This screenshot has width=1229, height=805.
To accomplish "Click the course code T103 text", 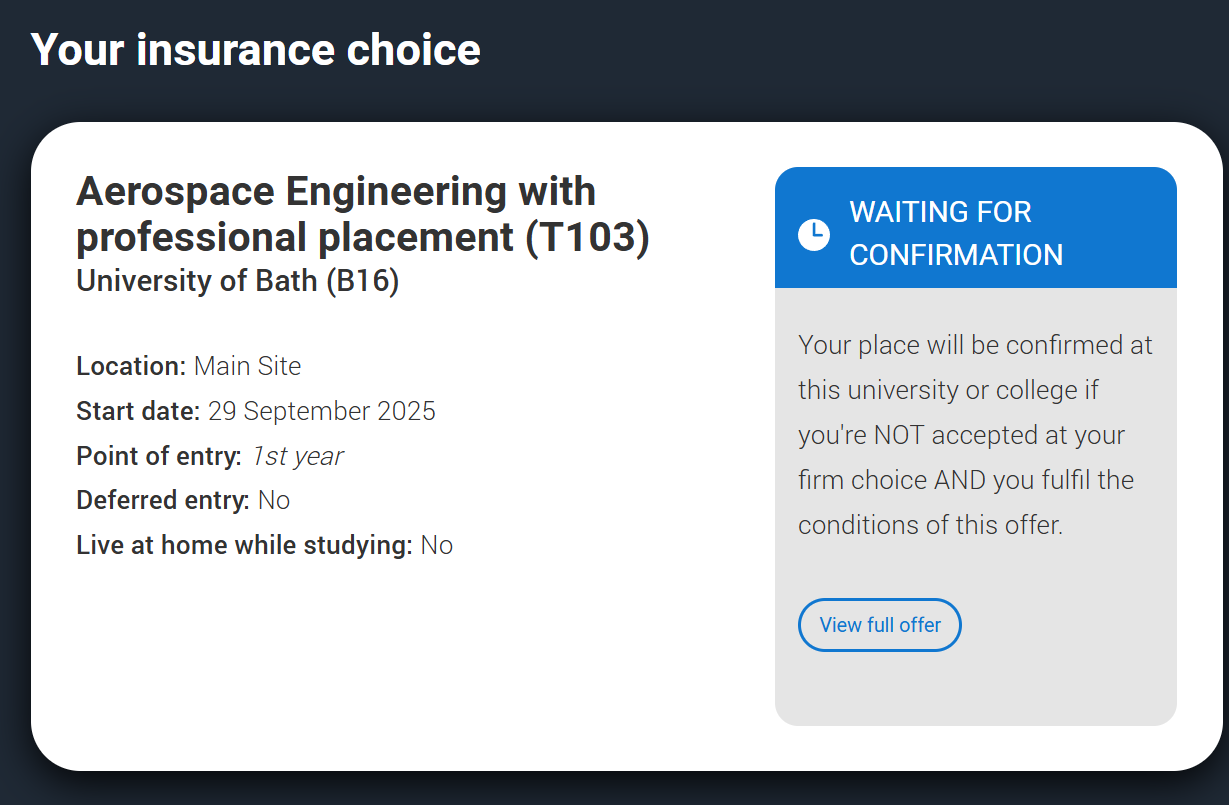I will tap(587, 238).
